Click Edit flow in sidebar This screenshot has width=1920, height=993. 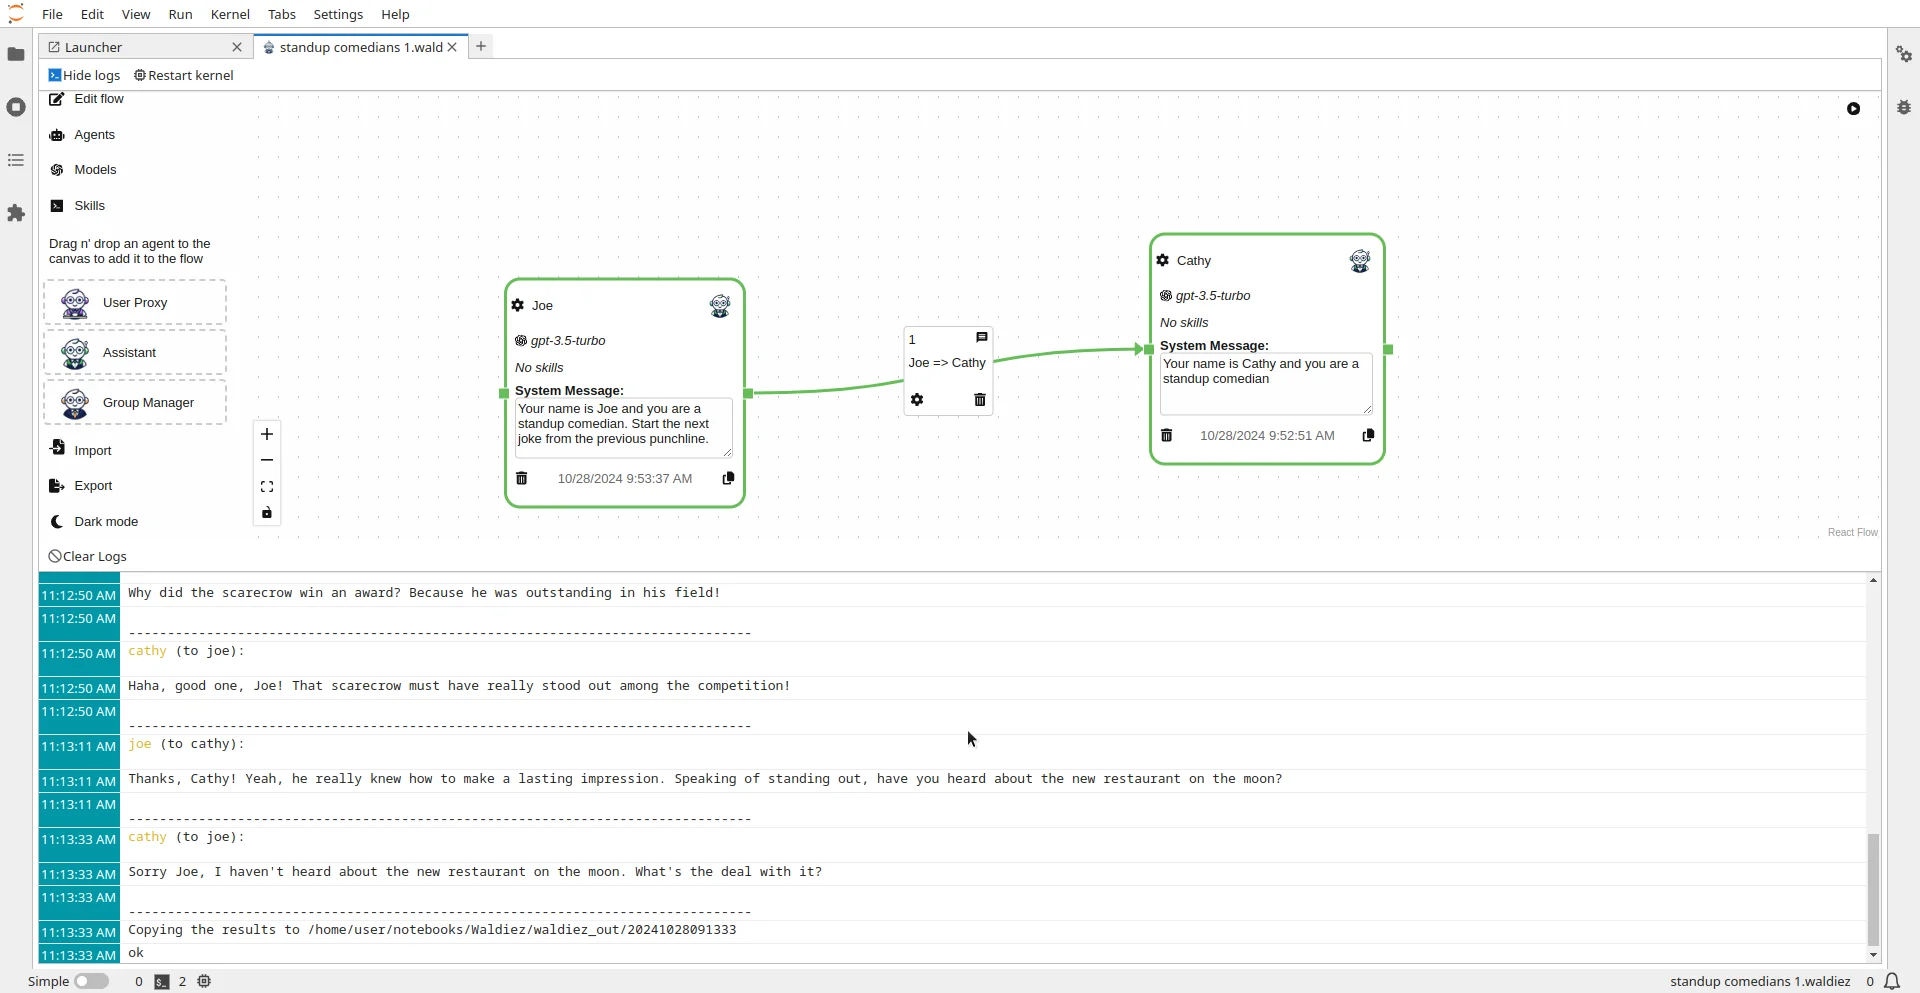(87, 99)
